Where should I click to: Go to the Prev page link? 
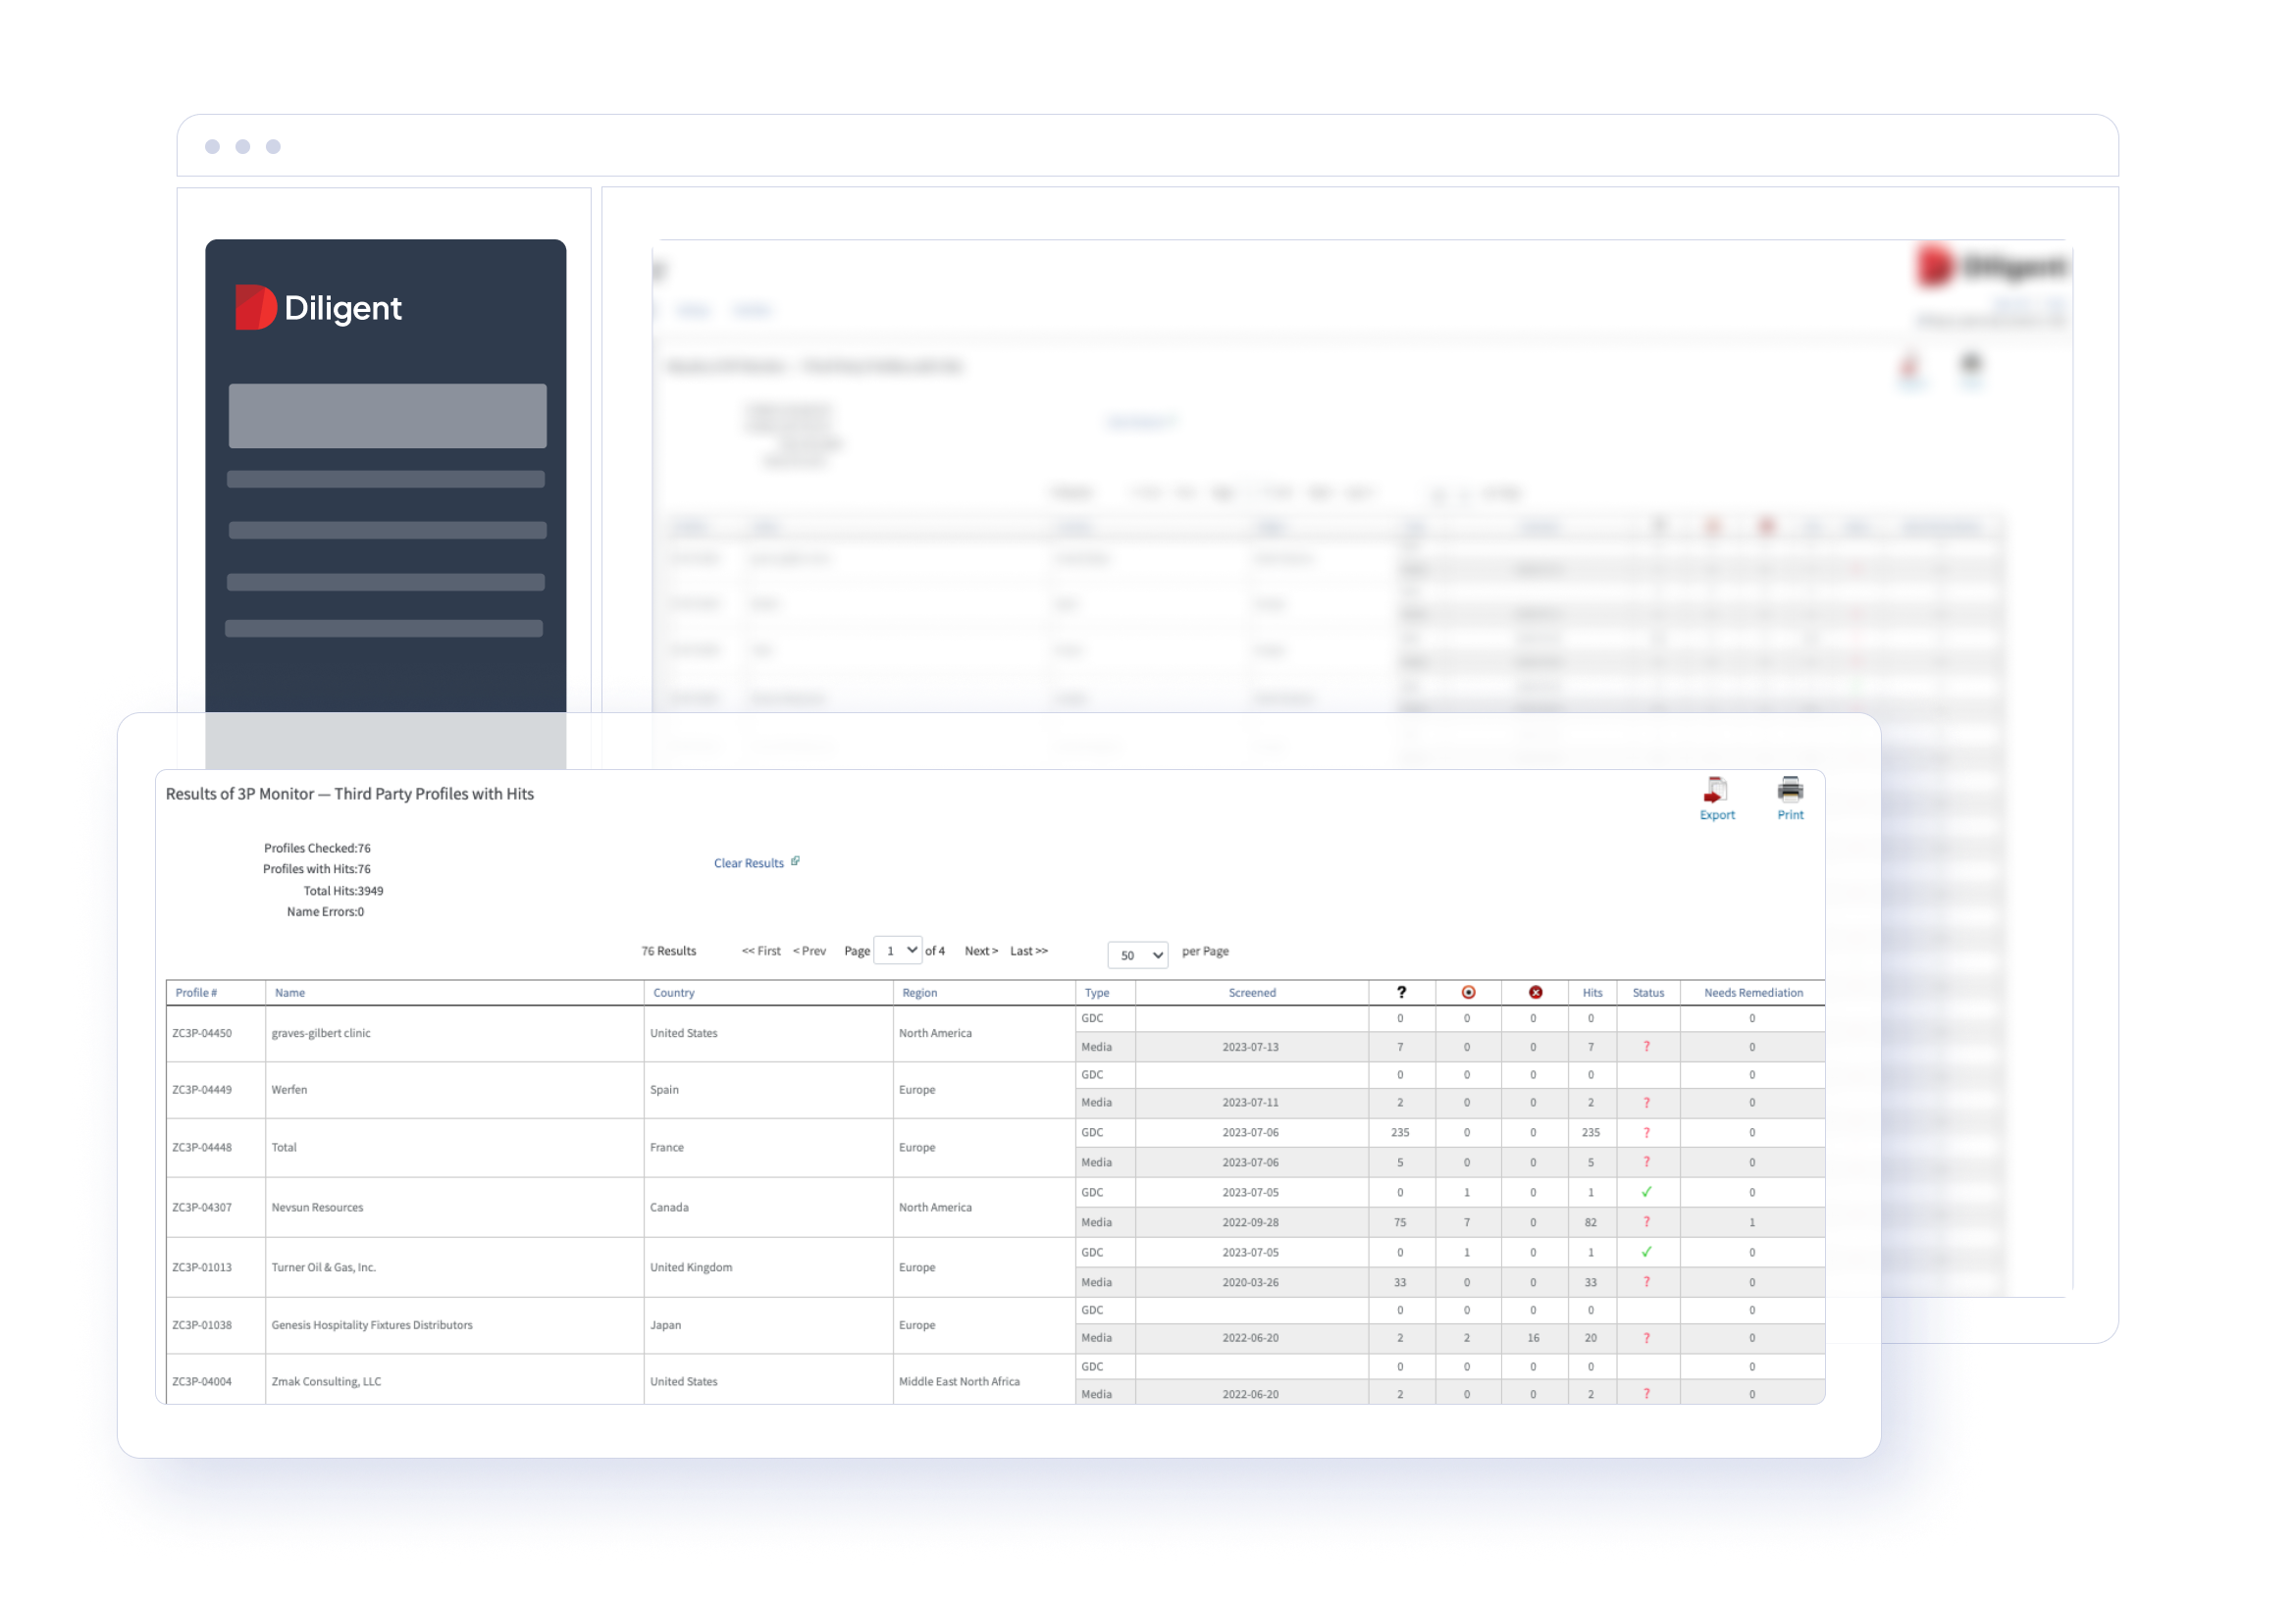click(809, 951)
